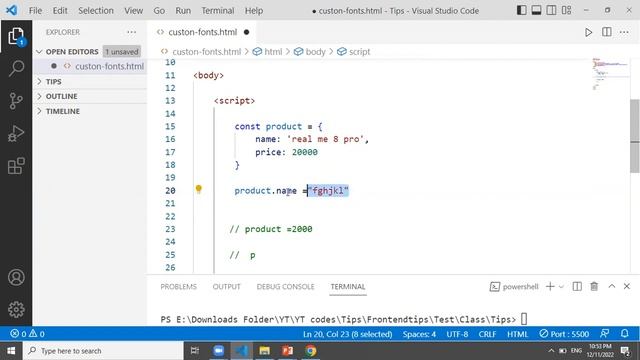Open PowerPoint from the taskbar
This screenshot has height=360, width=640.
pyautogui.click(x=288, y=351)
